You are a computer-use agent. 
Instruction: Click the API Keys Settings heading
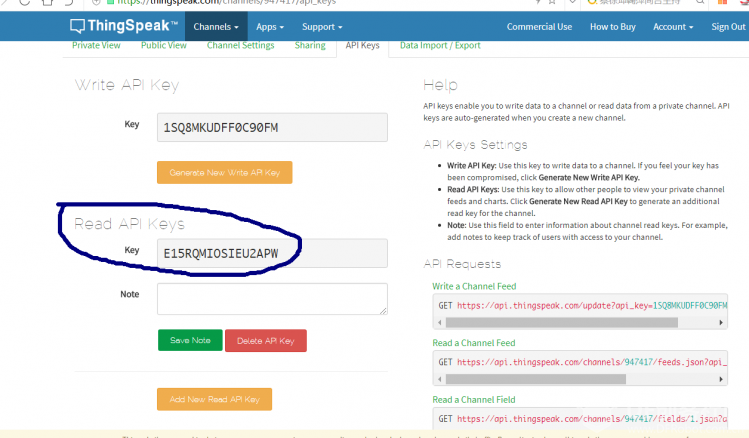[475, 145]
